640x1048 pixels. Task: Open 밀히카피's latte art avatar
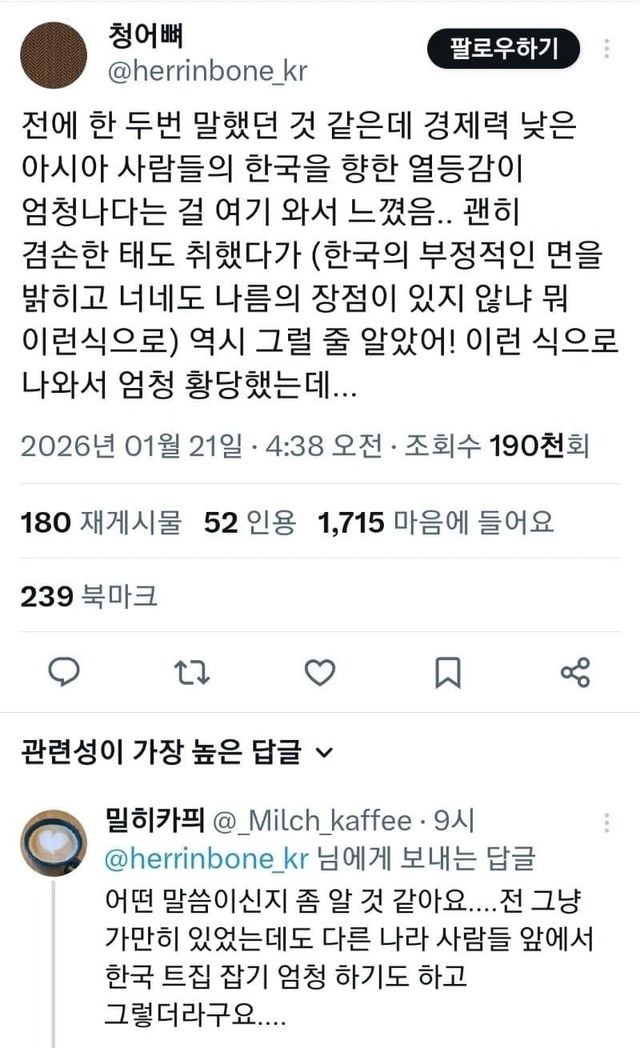pos(53,843)
